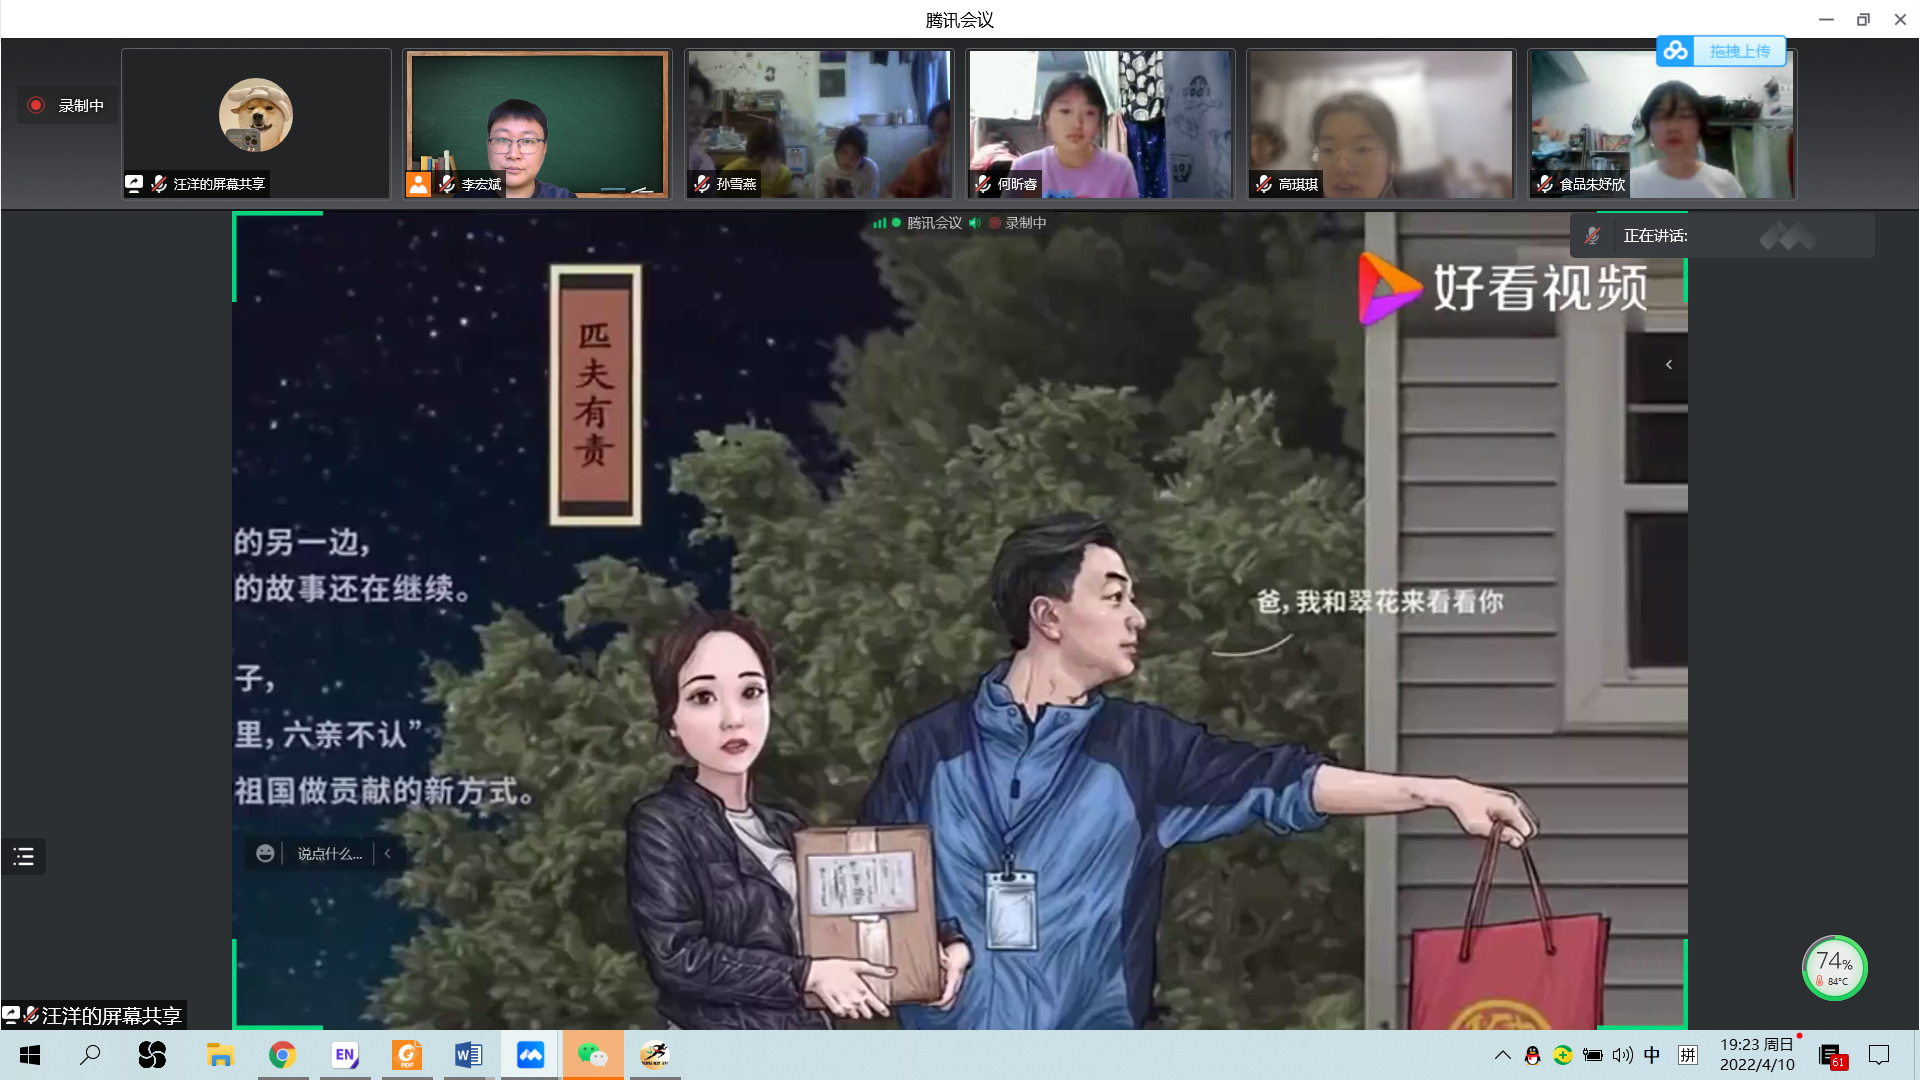This screenshot has height=1080, width=1920.
Task: Select 李宏斌's video thumbnail
Action: tap(537, 124)
